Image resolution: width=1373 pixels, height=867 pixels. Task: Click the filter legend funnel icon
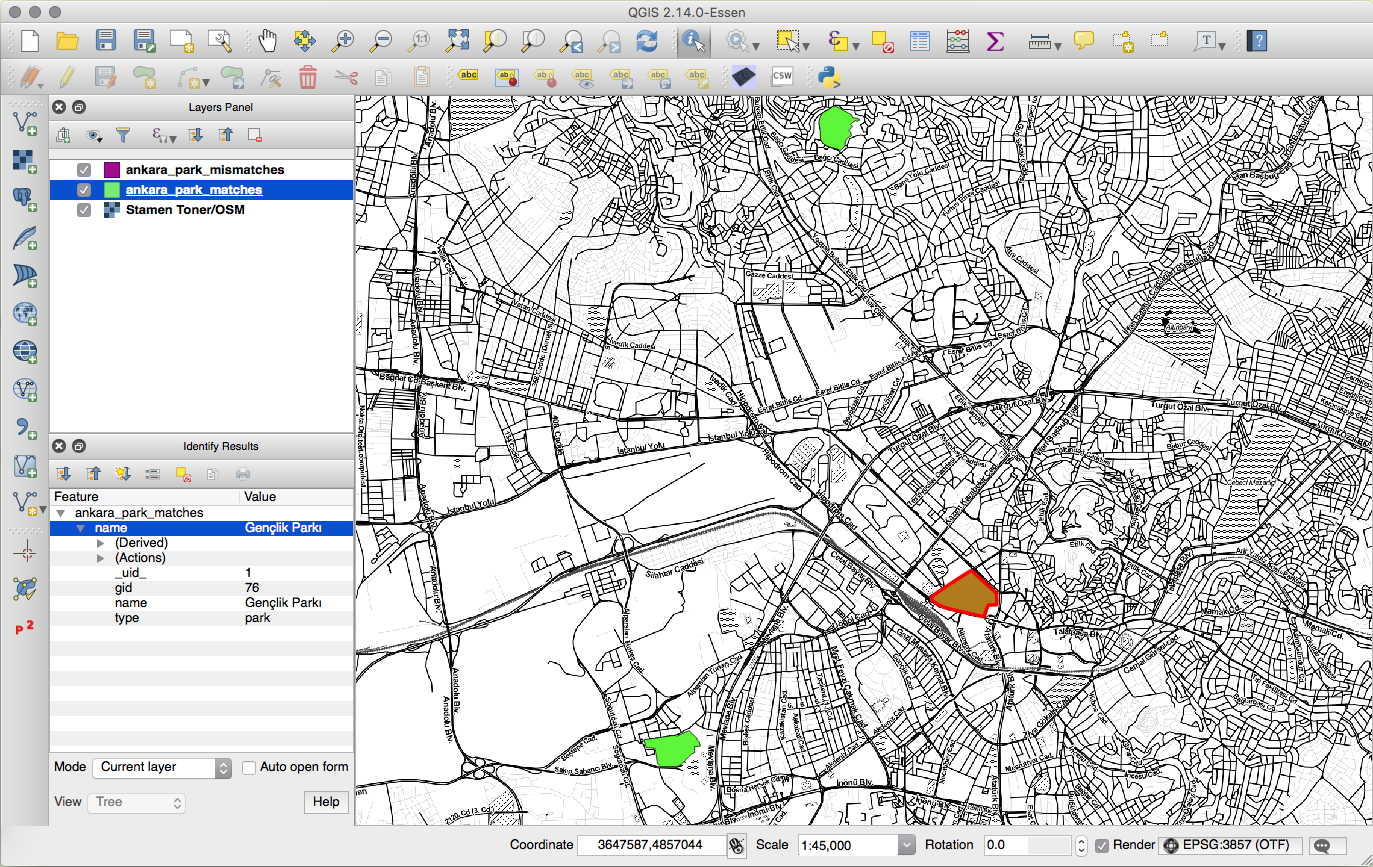pyautogui.click(x=123, y=135)
